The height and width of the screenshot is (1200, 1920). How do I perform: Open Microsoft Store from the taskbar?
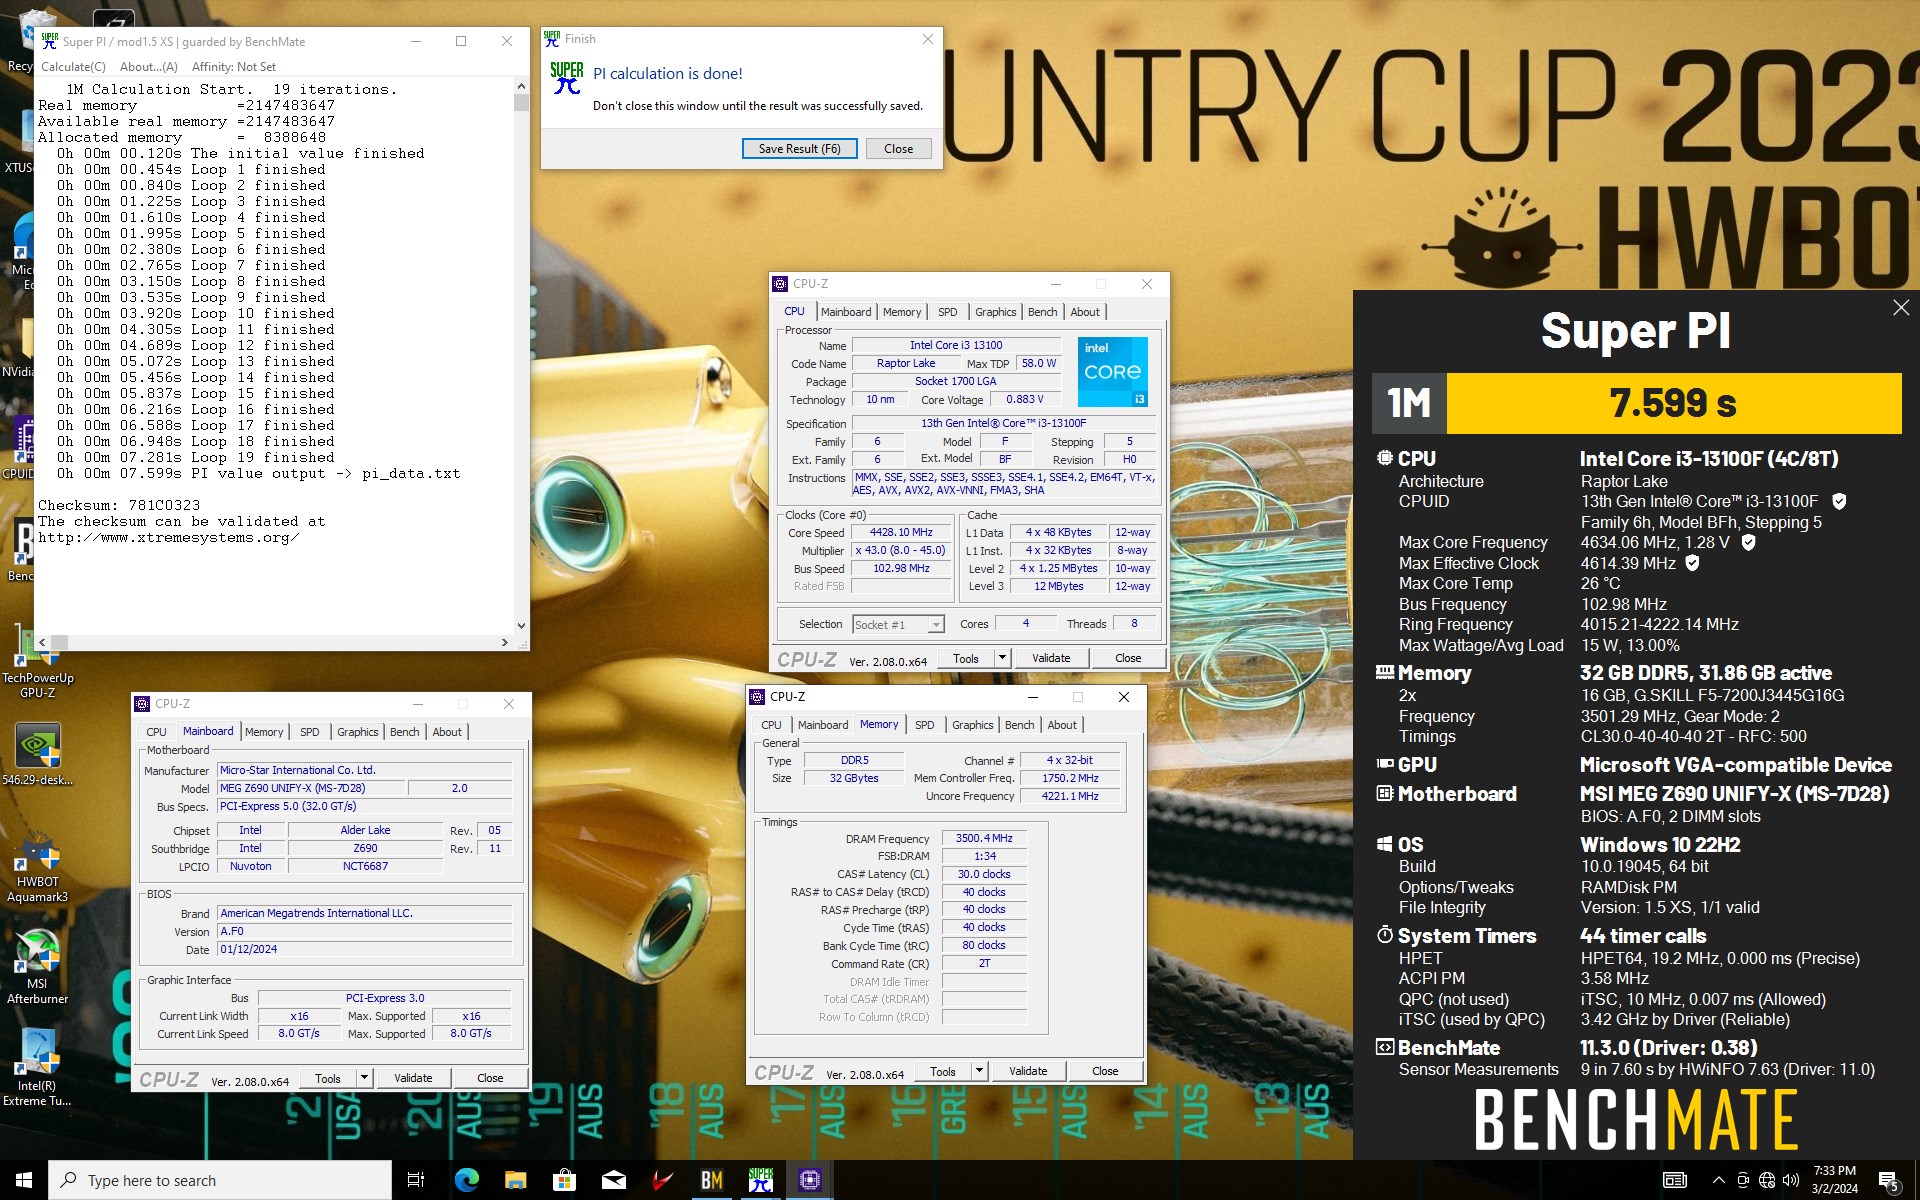pos(564,1180)
